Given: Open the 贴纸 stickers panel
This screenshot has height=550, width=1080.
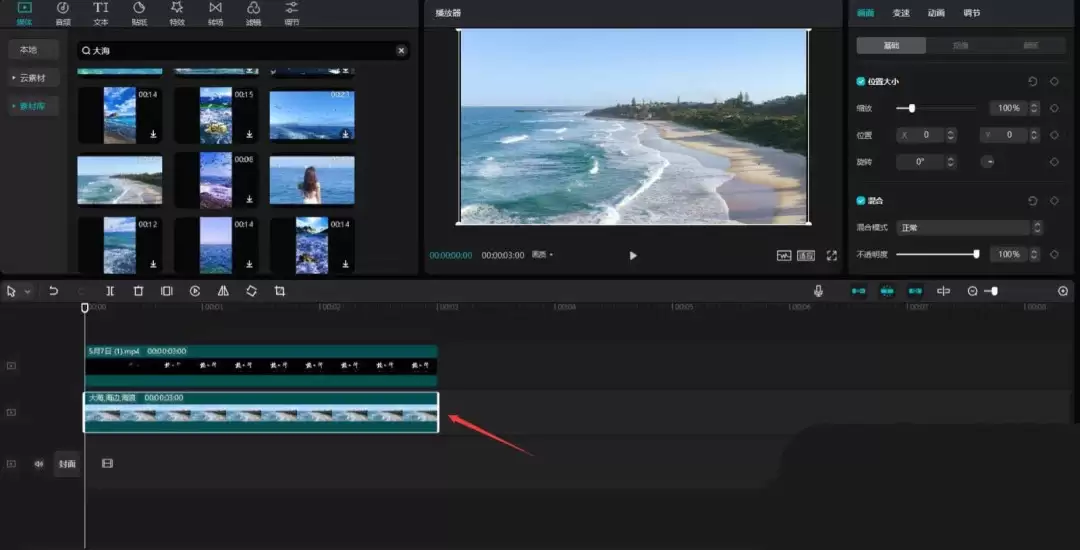Looking at the screenshot, I should point(139,13).
